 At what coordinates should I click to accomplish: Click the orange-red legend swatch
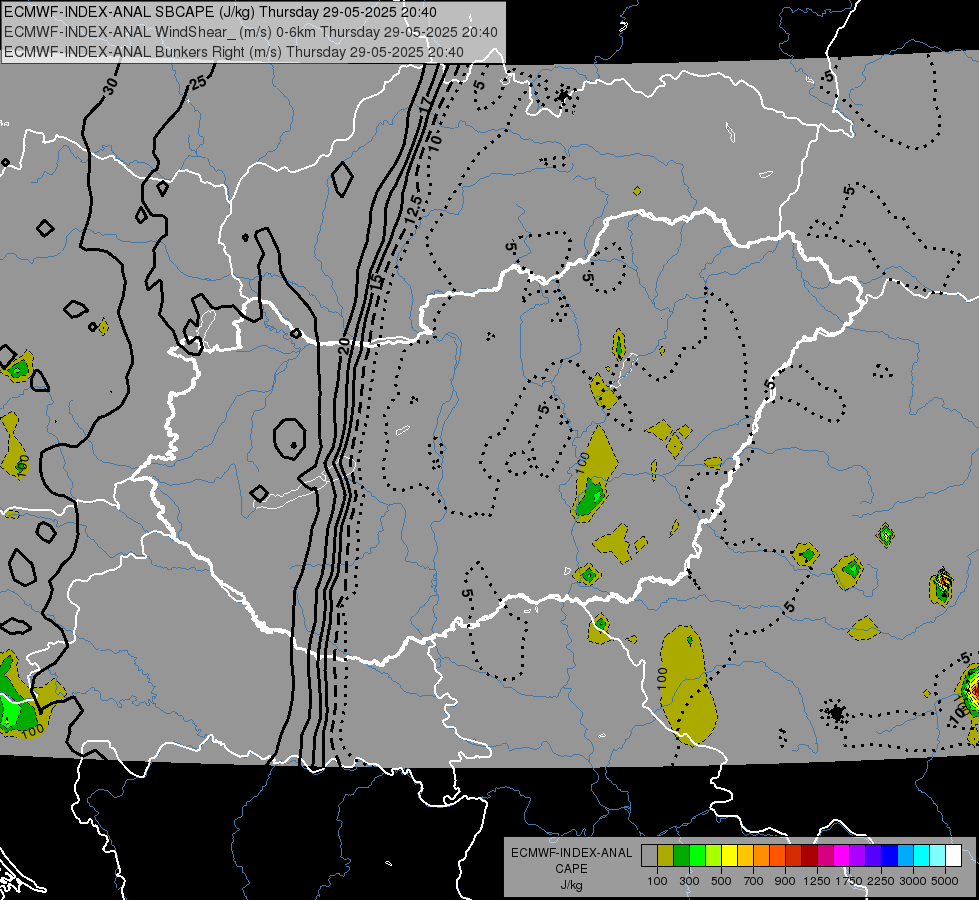coord(777,855)
